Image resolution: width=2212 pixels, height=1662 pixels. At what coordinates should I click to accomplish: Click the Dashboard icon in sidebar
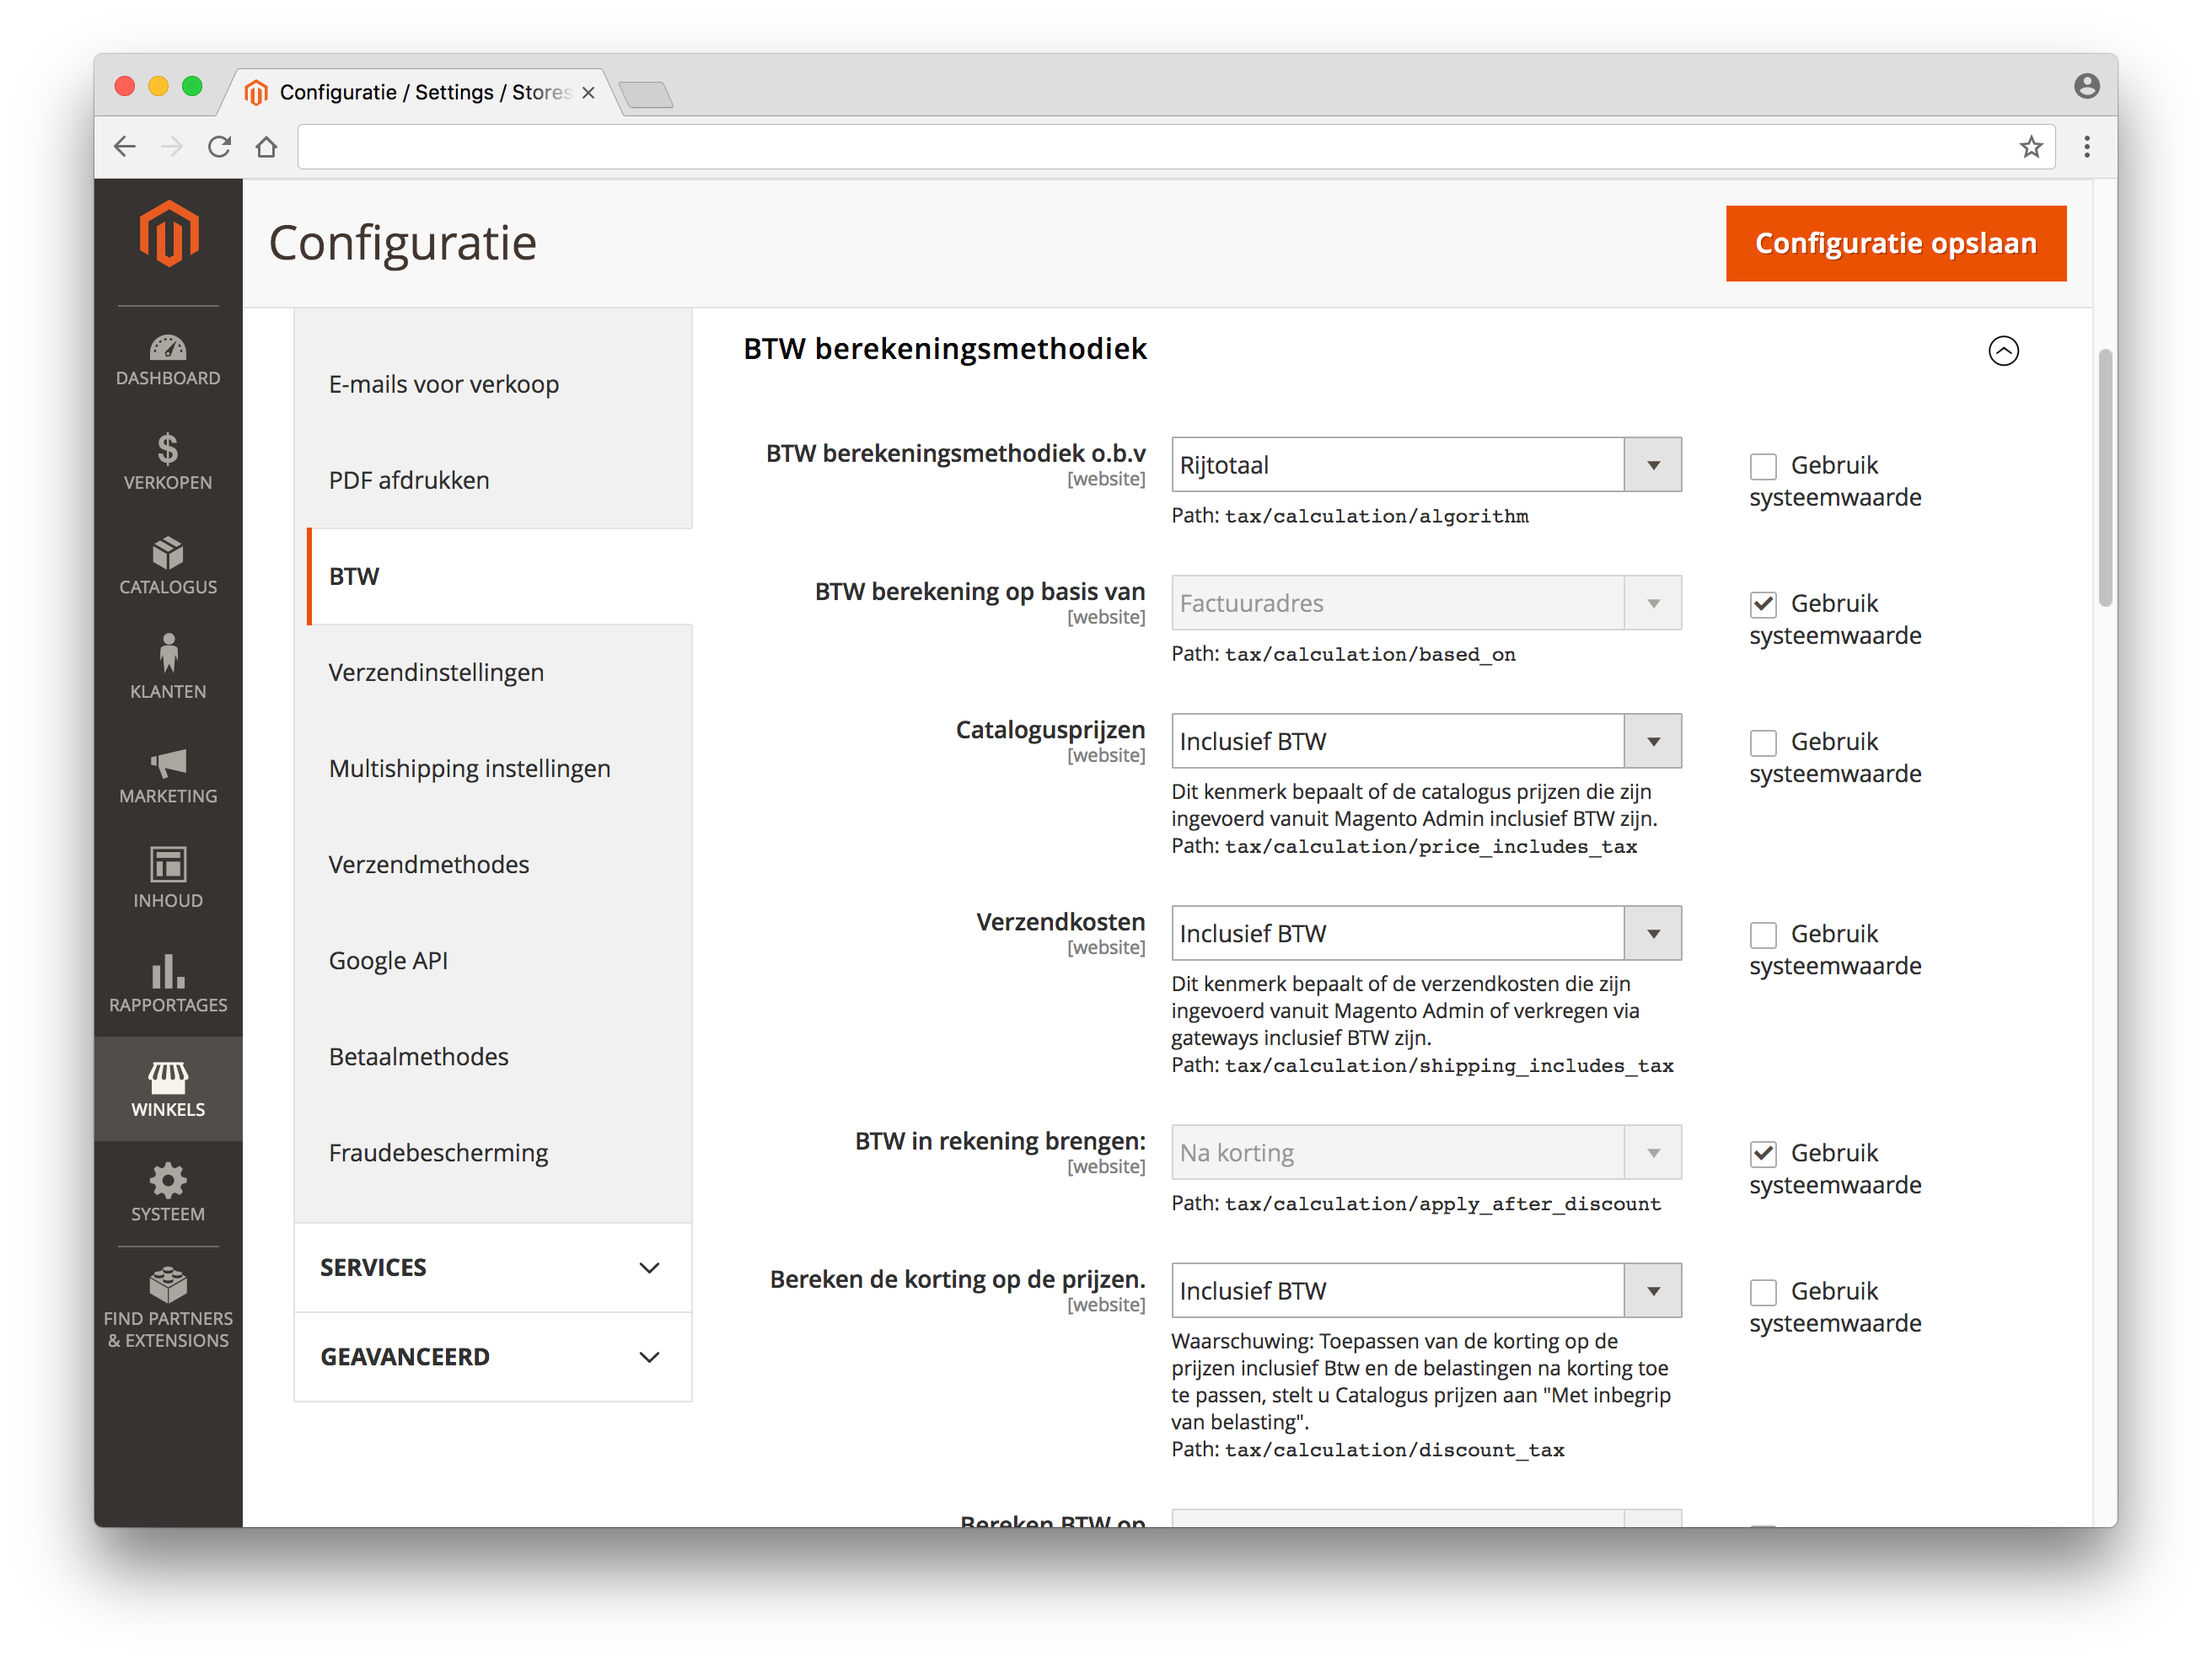[169, 349]
